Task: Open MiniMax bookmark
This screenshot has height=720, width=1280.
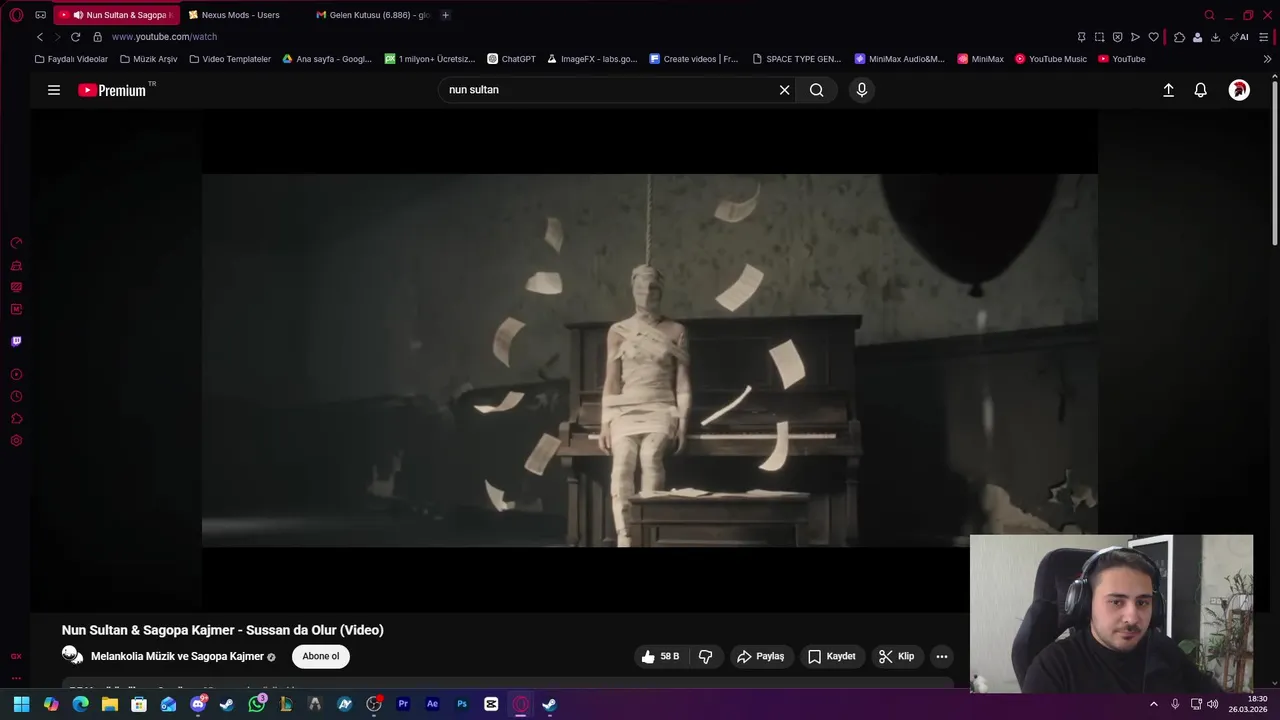Action: click(x=980, y=59)
